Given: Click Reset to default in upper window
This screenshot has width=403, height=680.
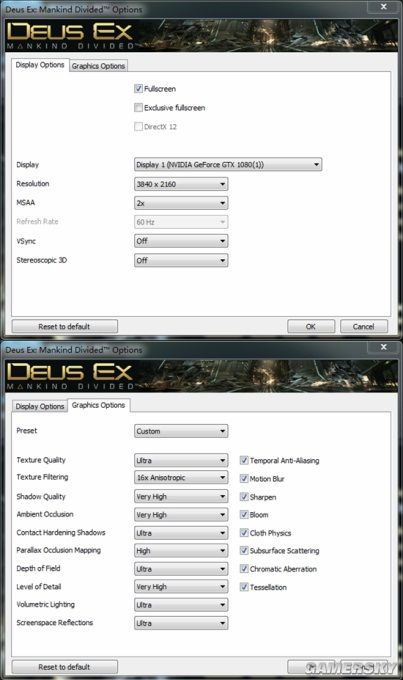Looking at the screenshot, I should (x=65, y=327).
